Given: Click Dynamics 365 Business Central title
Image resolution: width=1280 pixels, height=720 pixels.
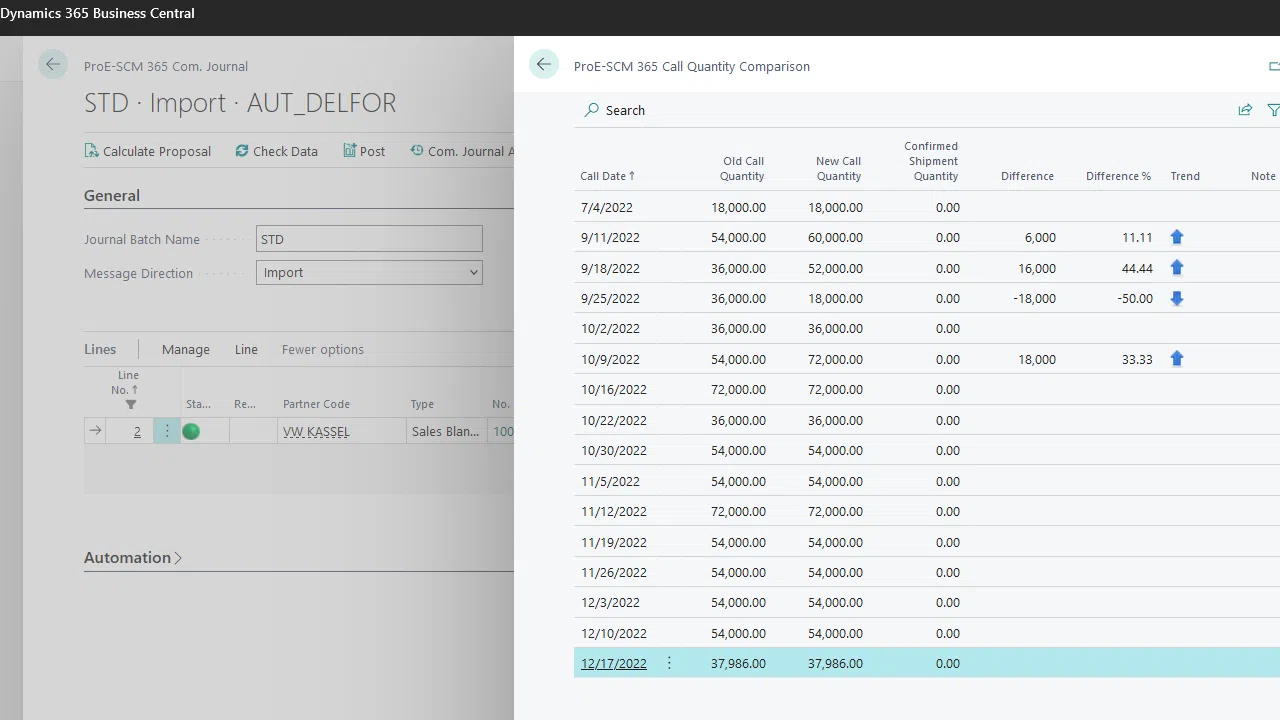Looking at the screenshot, I should point(98,13).
